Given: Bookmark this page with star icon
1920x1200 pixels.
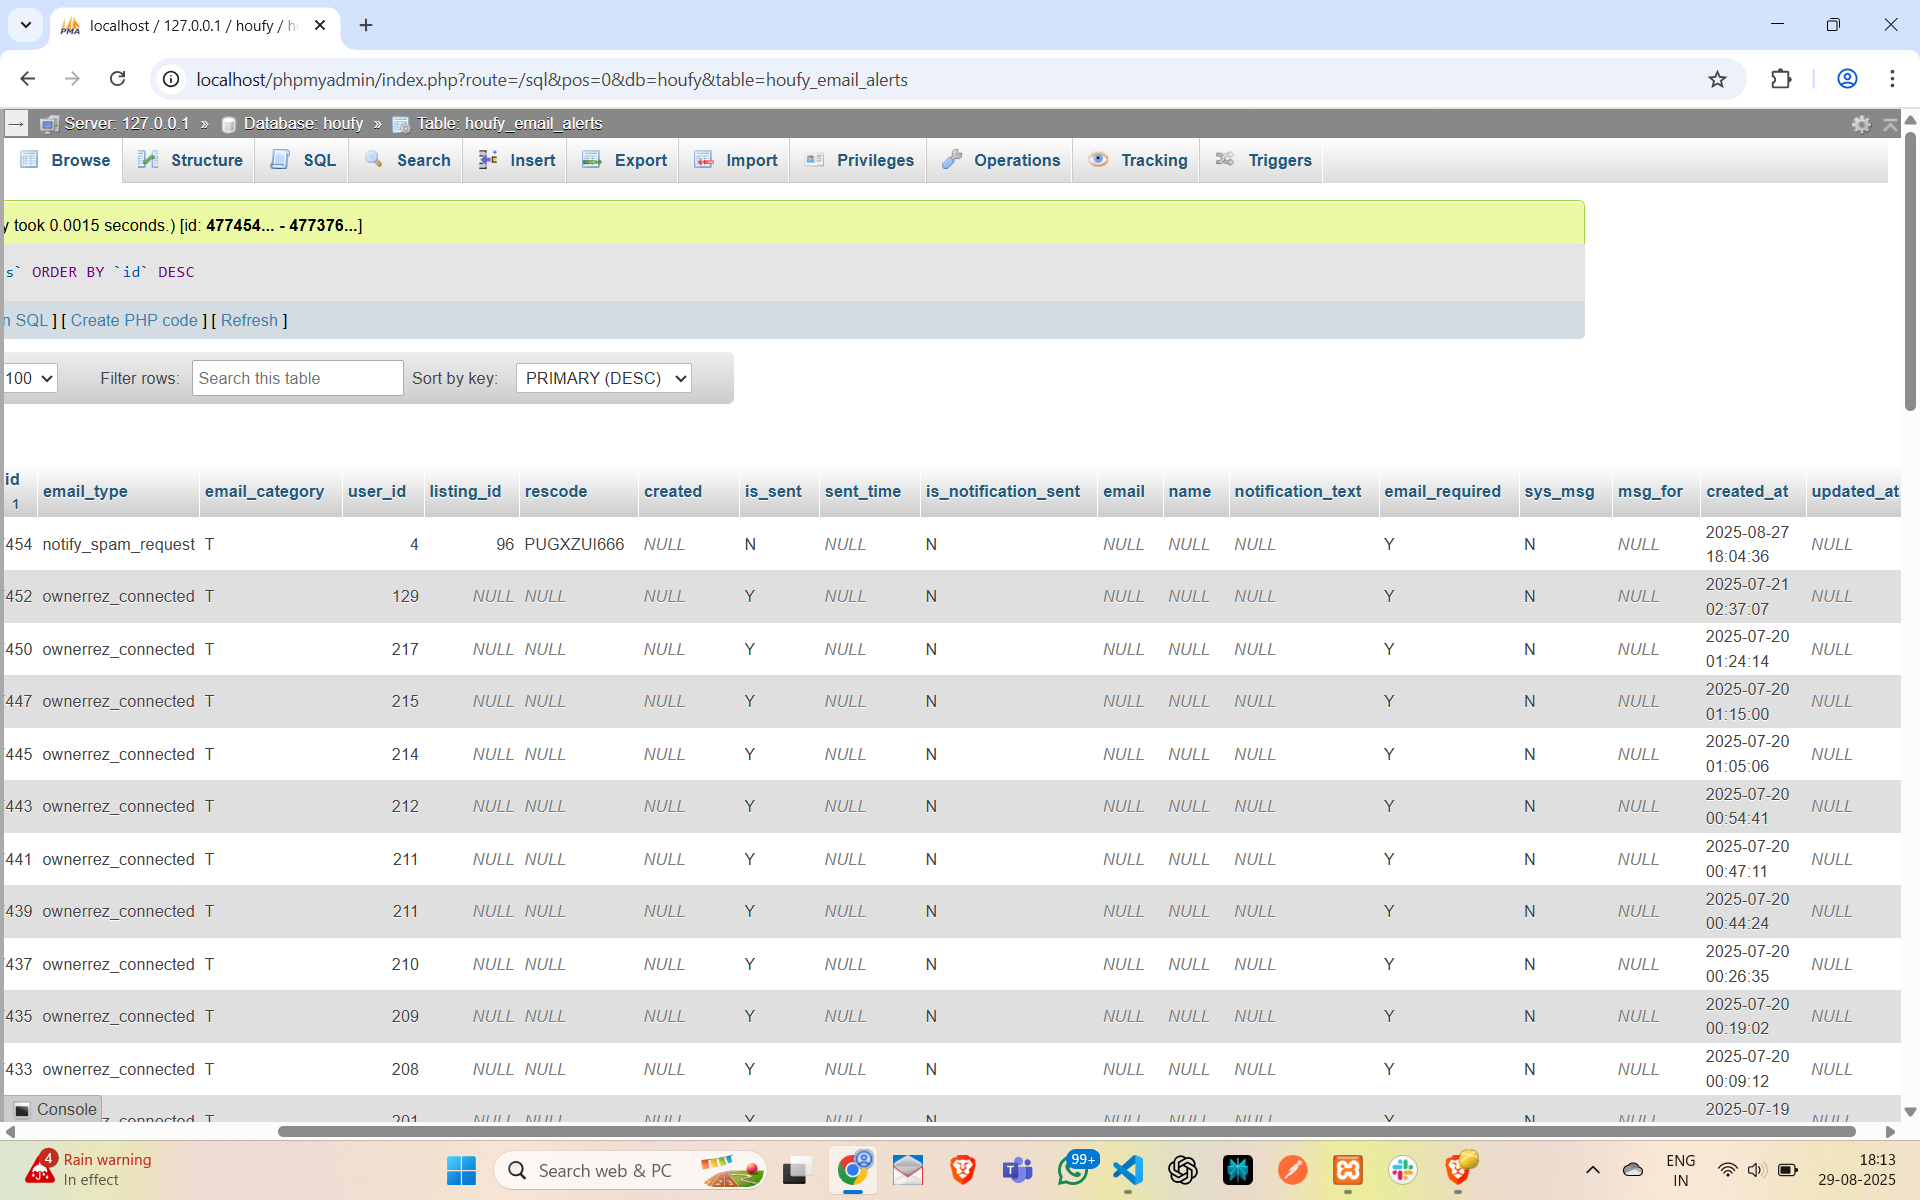Looking at the screenshot, I should (x=1717, y=79).
